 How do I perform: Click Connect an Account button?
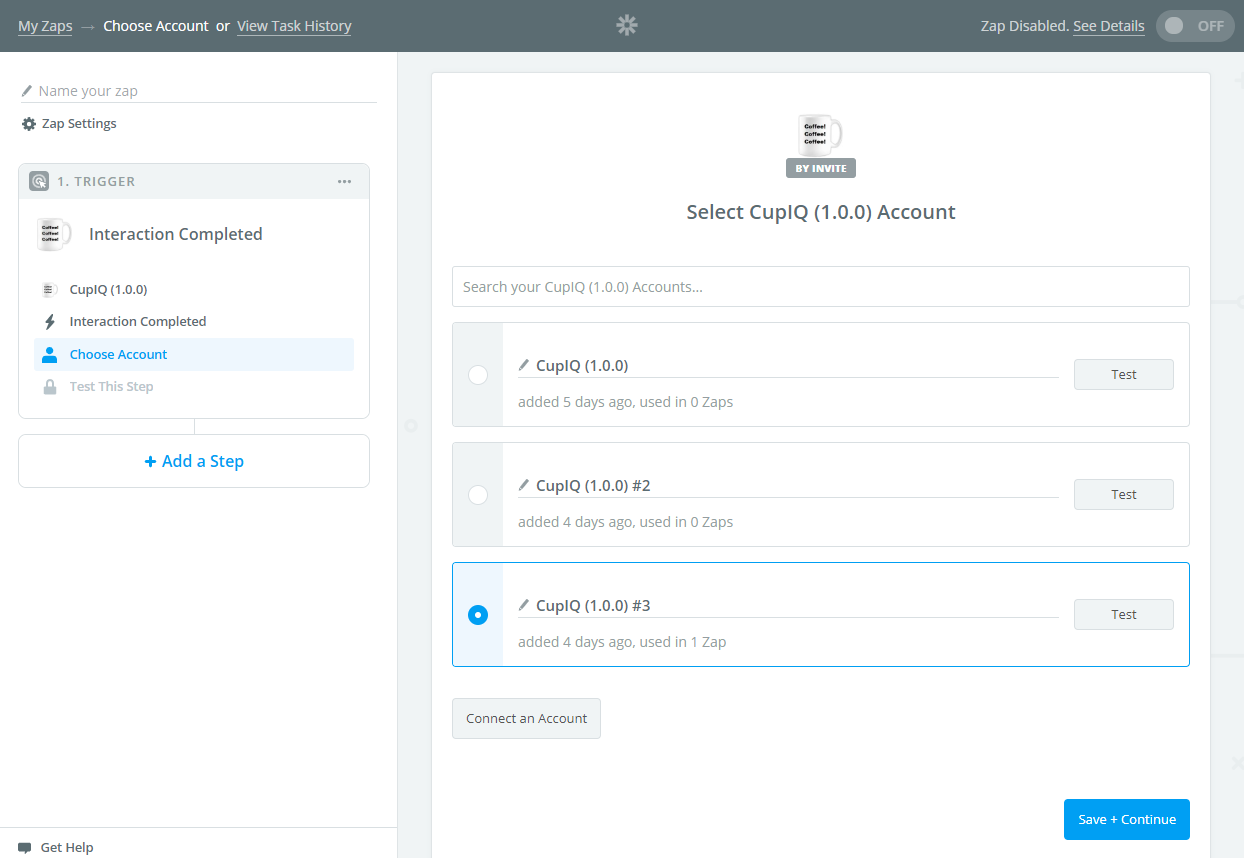[526, 718]
